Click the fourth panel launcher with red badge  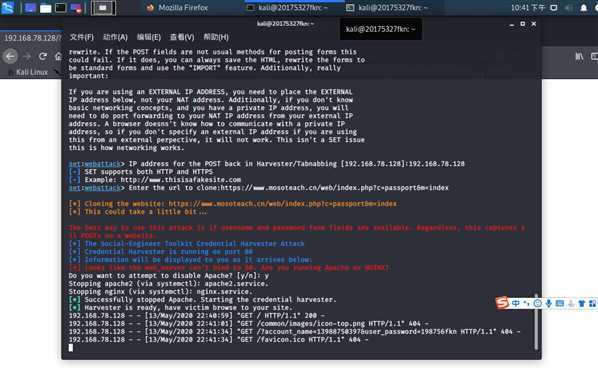(76, 8)
